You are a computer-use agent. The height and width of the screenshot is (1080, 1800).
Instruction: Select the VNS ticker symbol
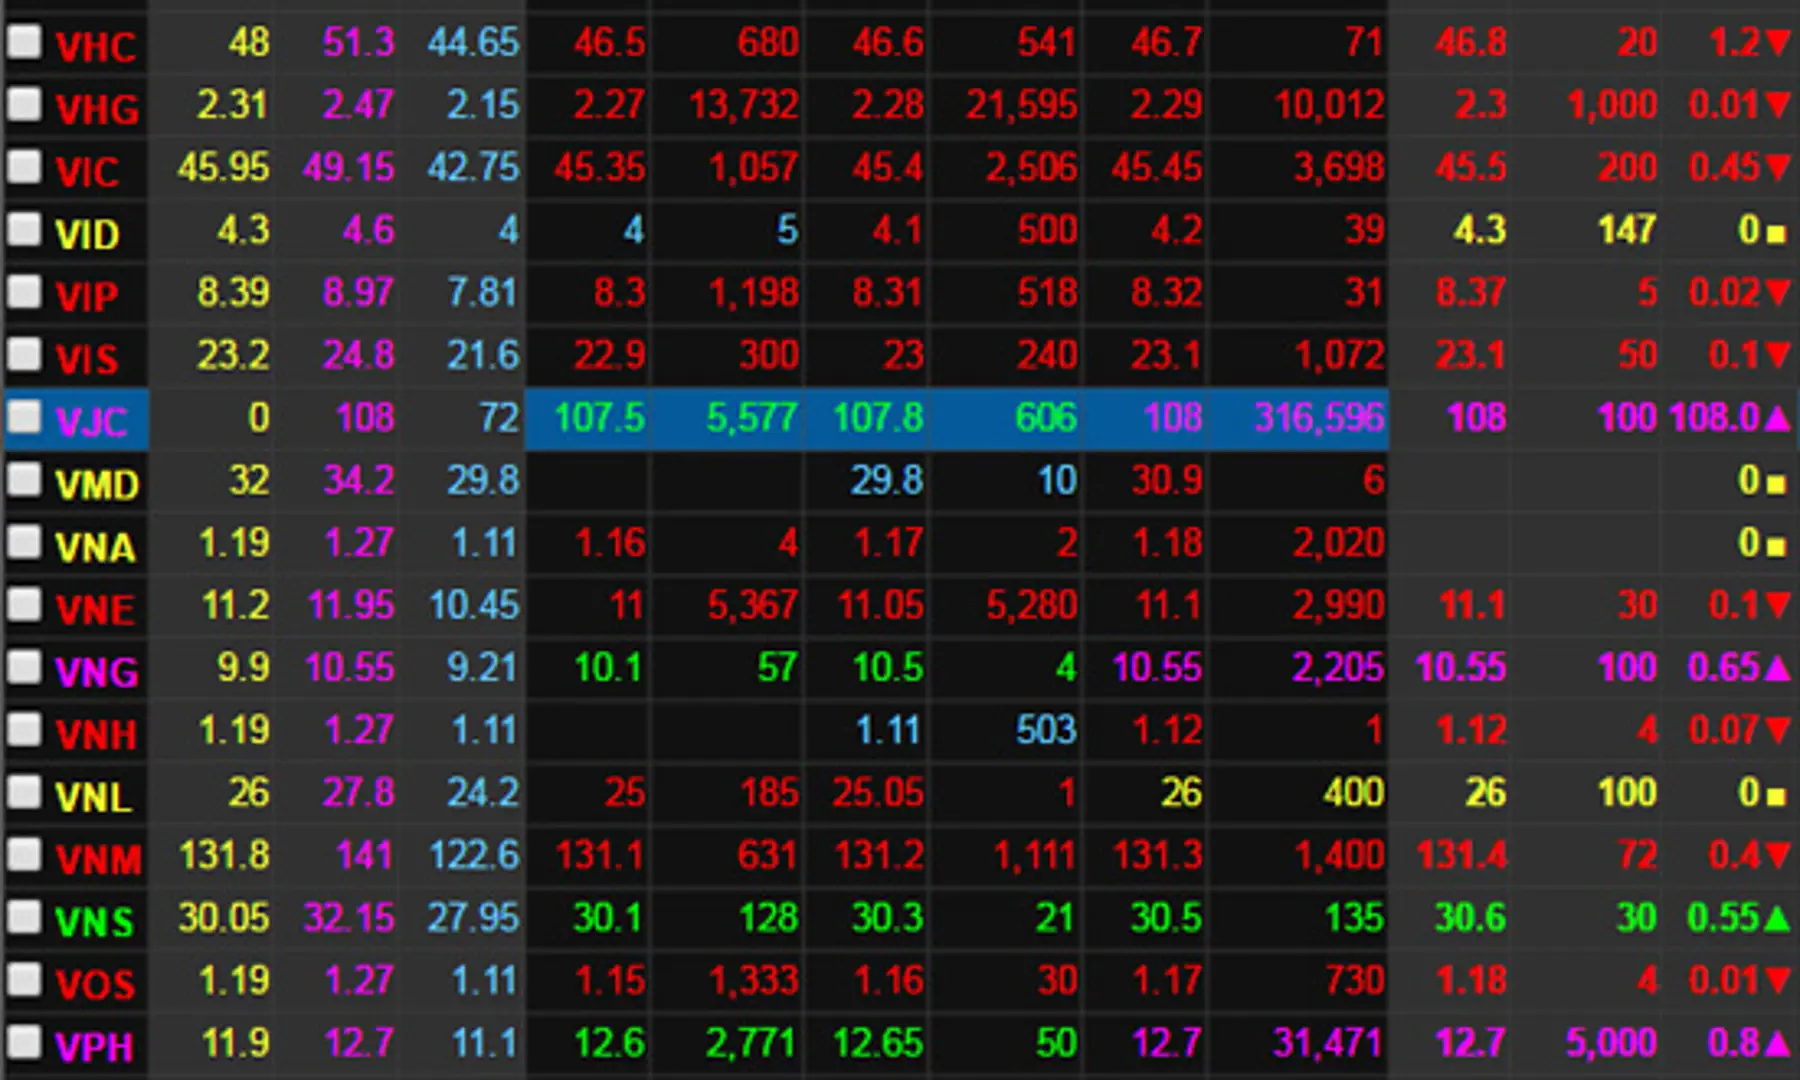(x=94, y=922)
